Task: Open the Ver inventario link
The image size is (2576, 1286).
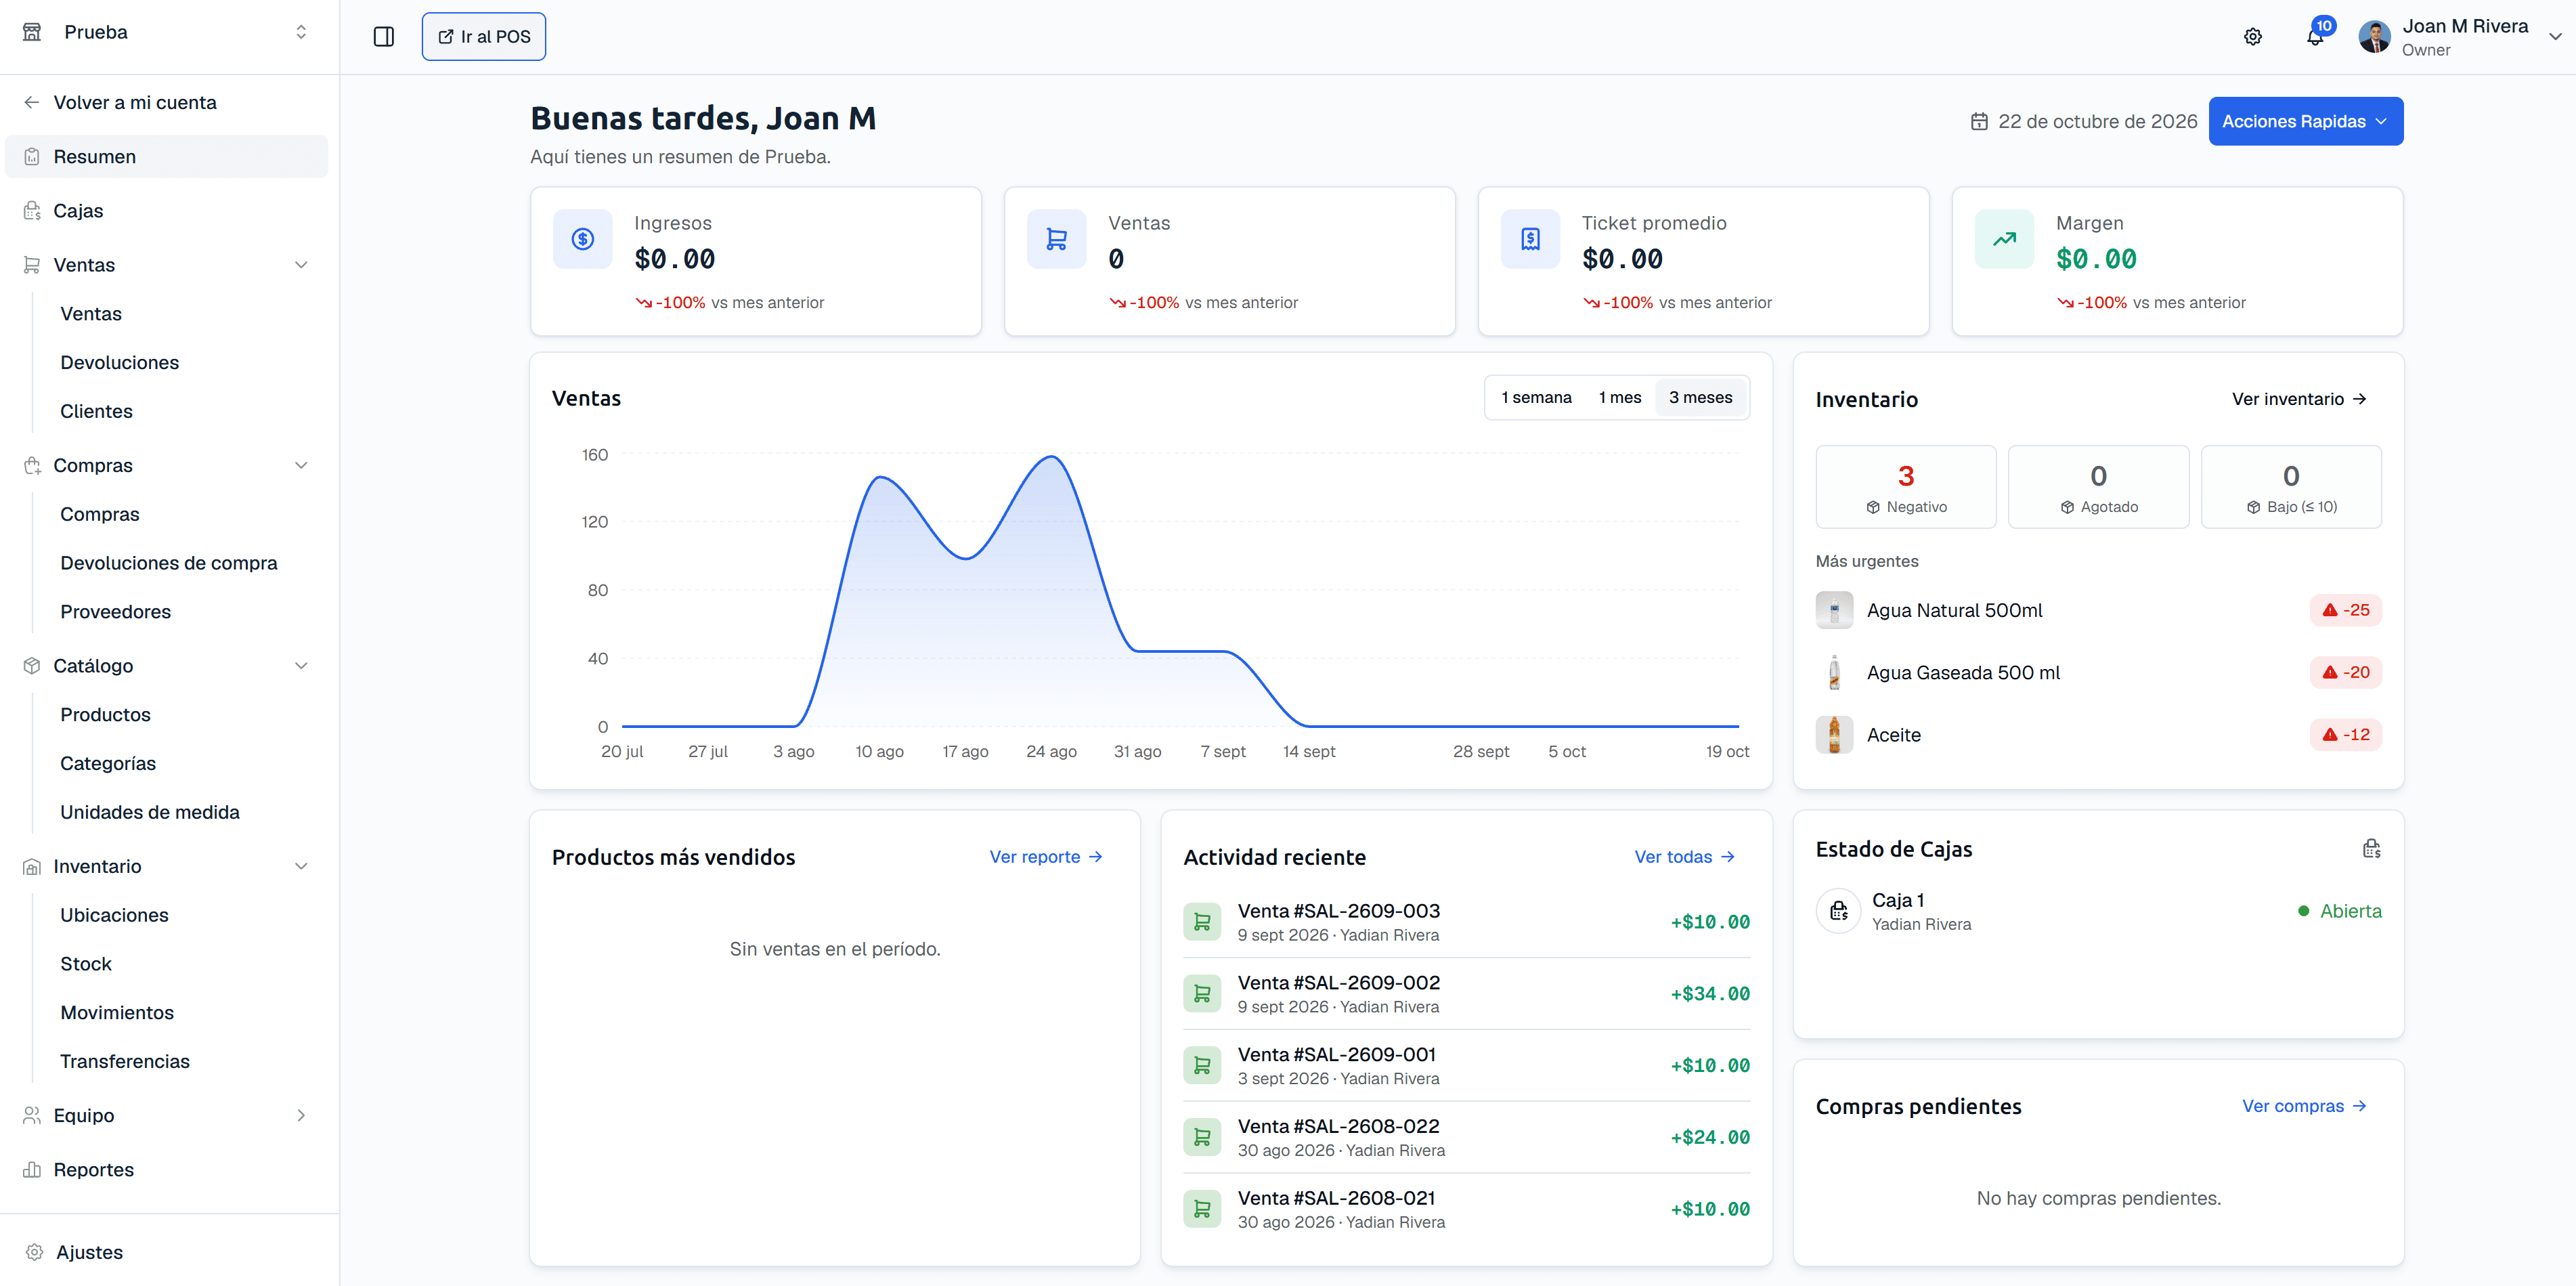Action: coord(2298,399)
